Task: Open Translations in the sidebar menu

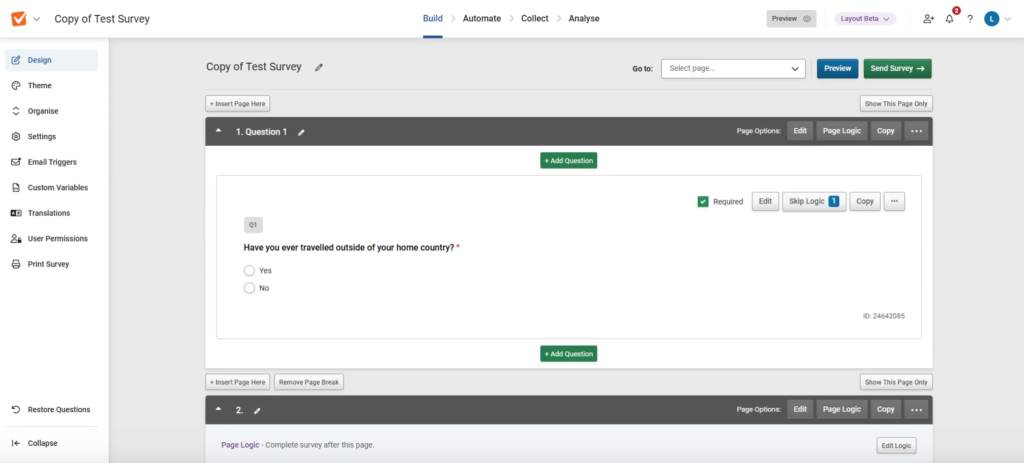Action: coord(52,213)
